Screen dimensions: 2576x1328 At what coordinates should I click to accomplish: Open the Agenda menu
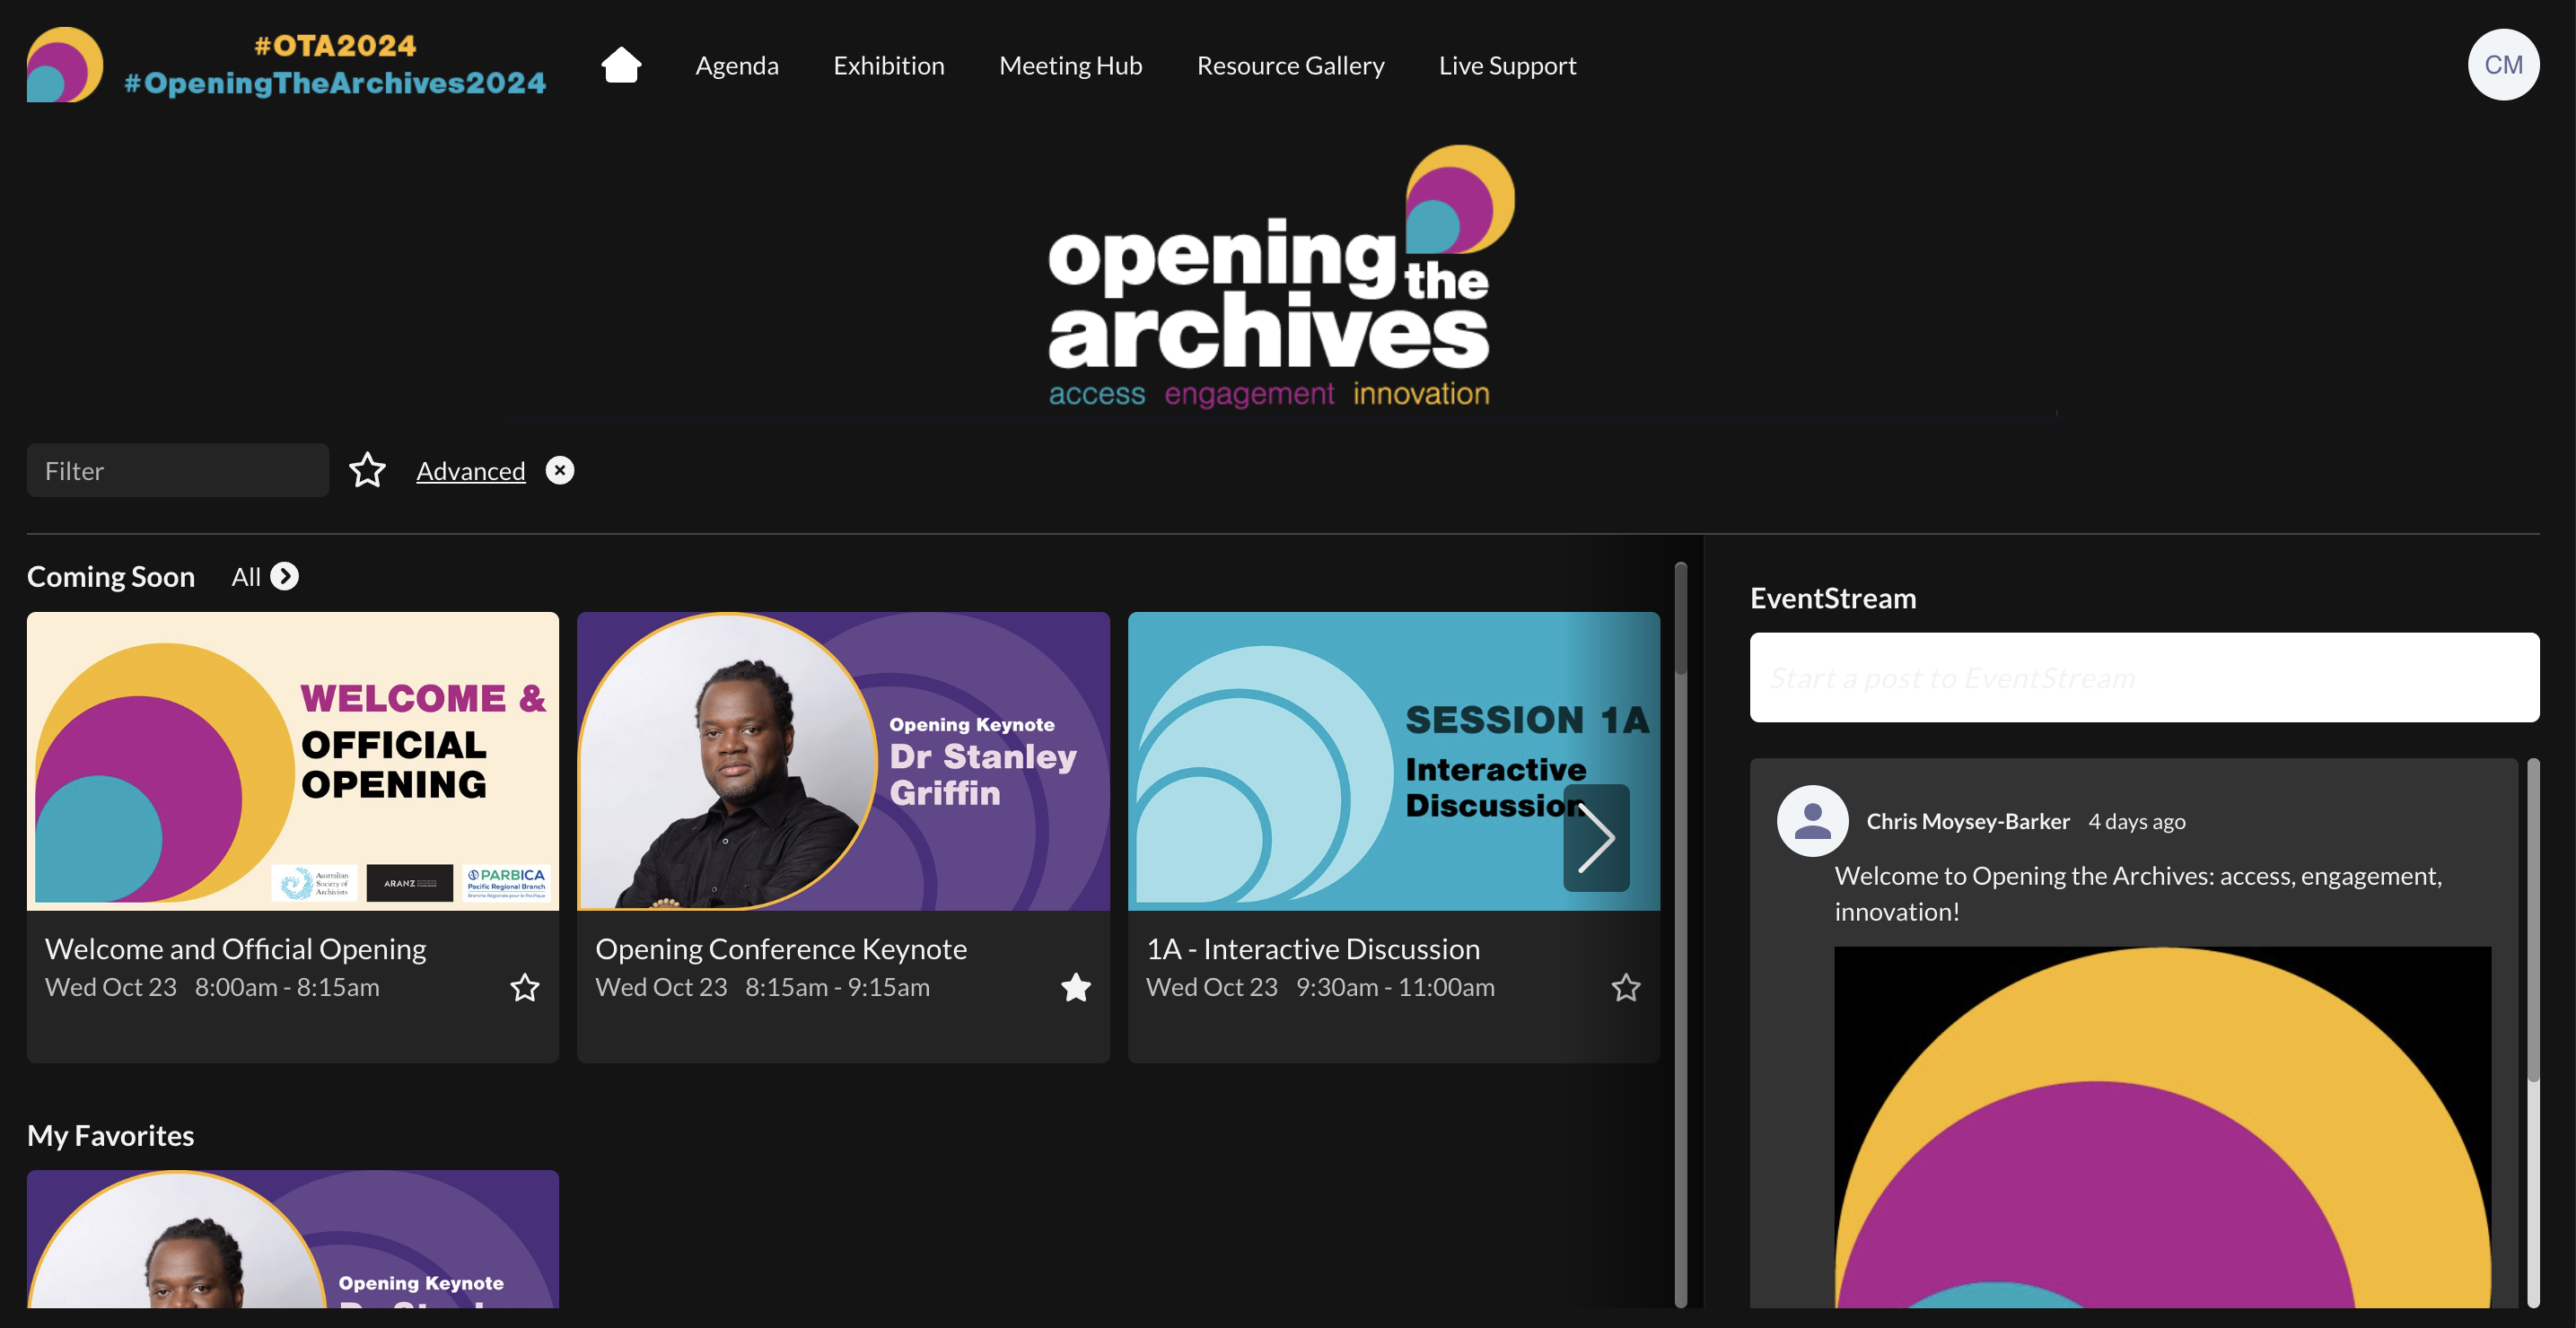click(x=737, y=65)
